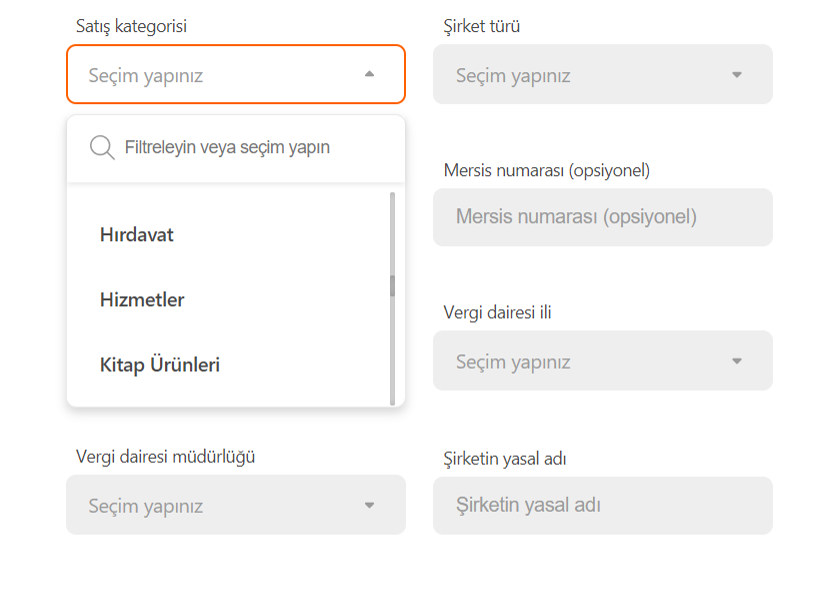This screenshot has width=813, height=593.
Task: Click the Şirket türü label text
Action: [482, 26]
